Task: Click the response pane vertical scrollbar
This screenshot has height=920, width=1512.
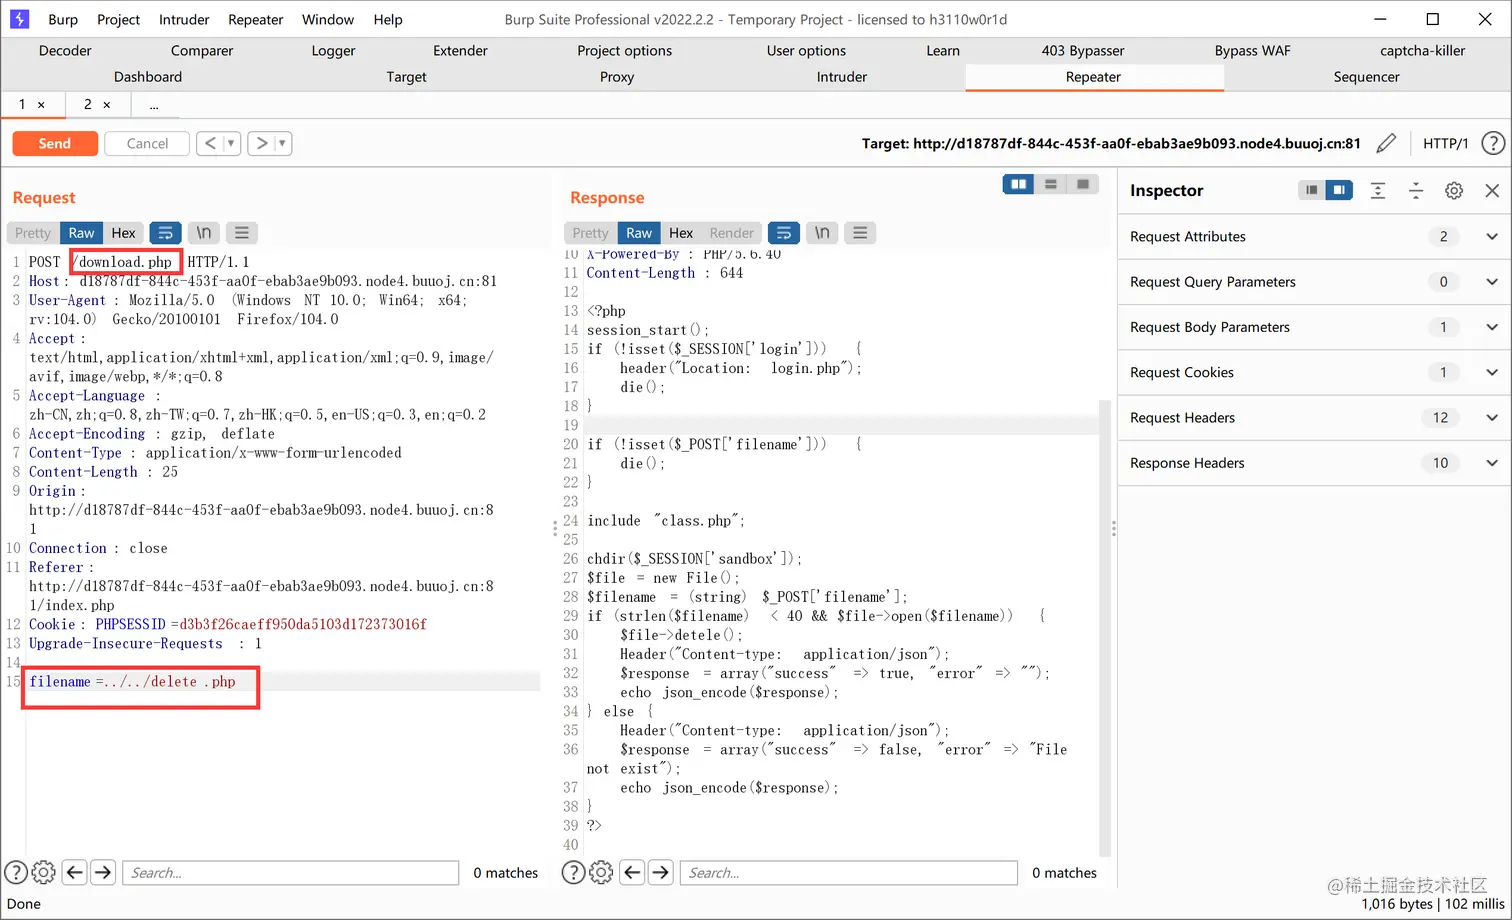Action: (1105, 628)
